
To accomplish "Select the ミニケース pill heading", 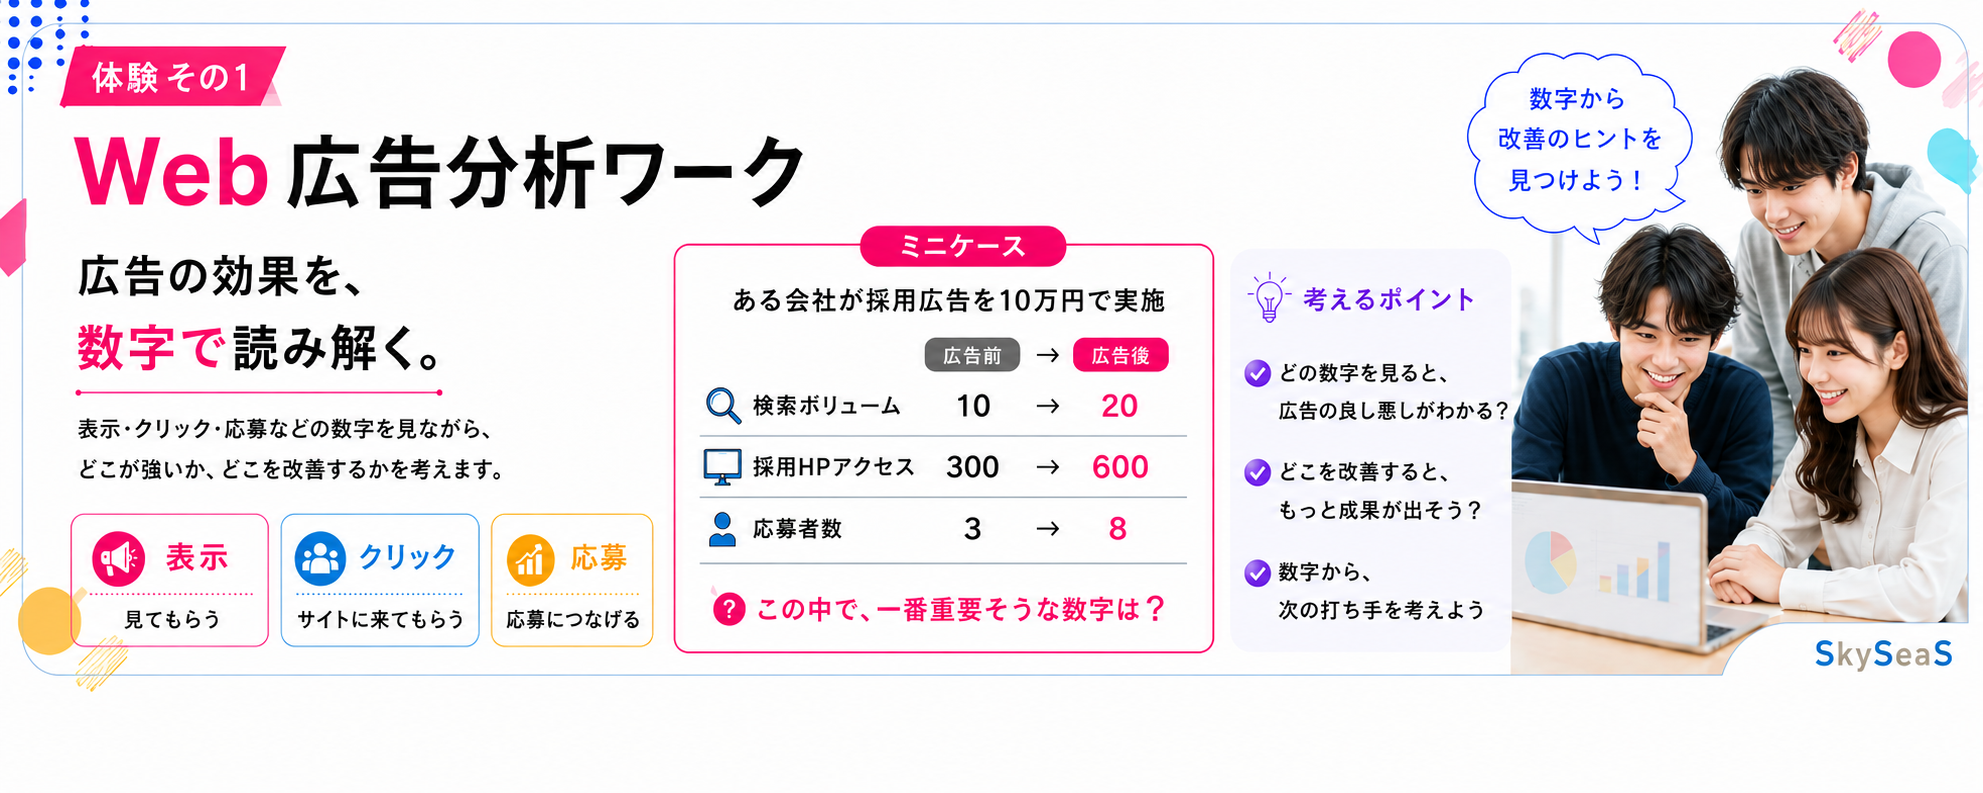I will [963, 246].
